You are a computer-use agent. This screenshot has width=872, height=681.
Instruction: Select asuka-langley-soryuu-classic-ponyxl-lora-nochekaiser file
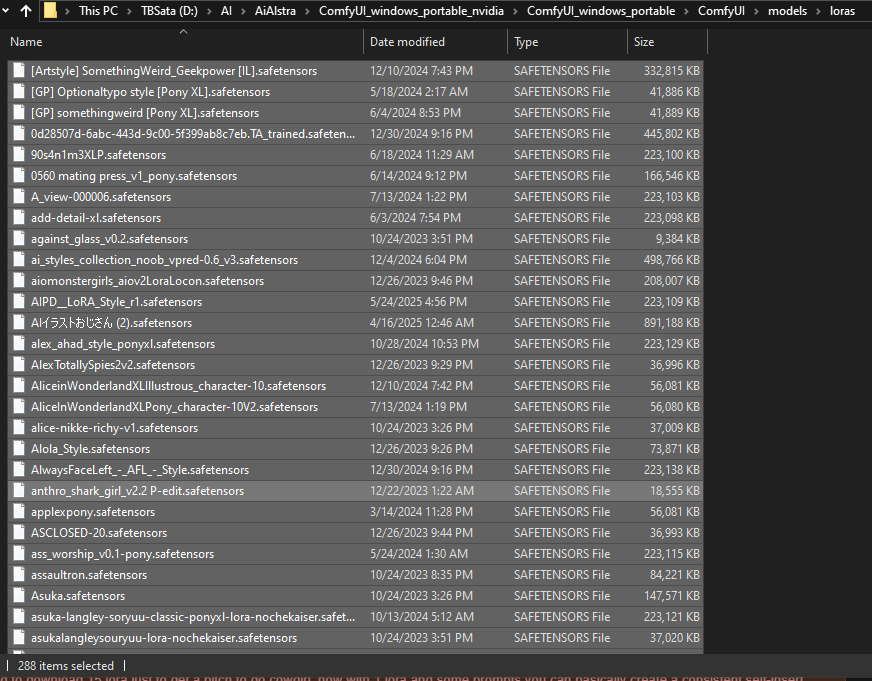(x=192, y=617)
